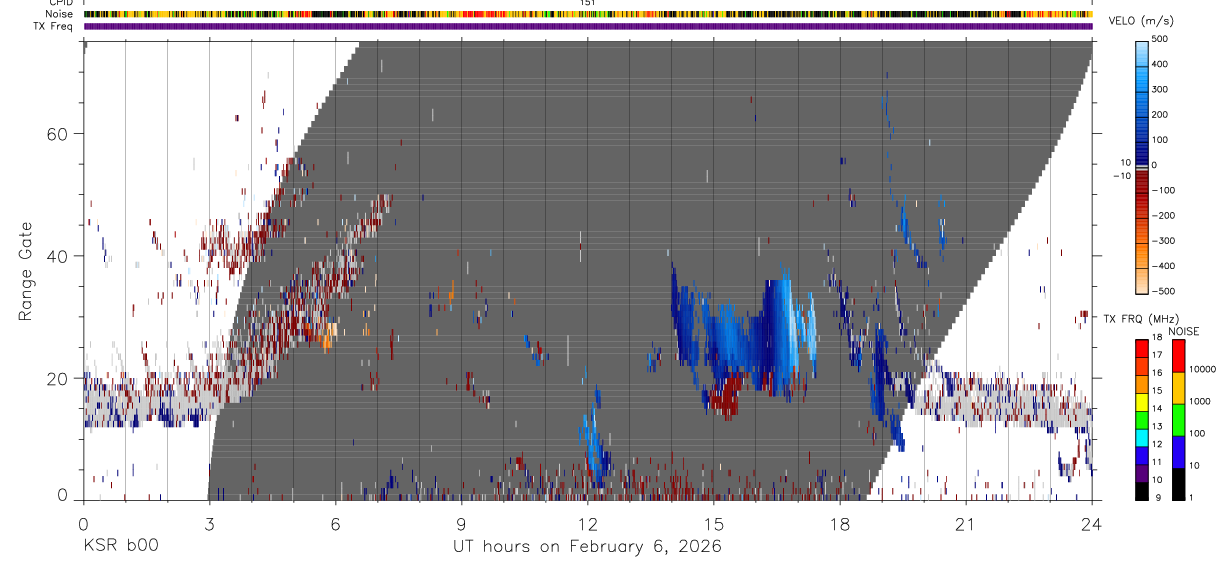Click the 16 tick on TX FRQ legend
This screenshot has width=1228, height=567.
[x=1158, y=373]
